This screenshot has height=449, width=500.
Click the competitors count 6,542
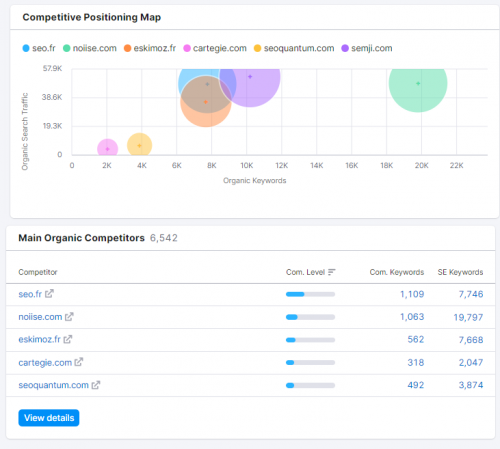pos(164,238)
